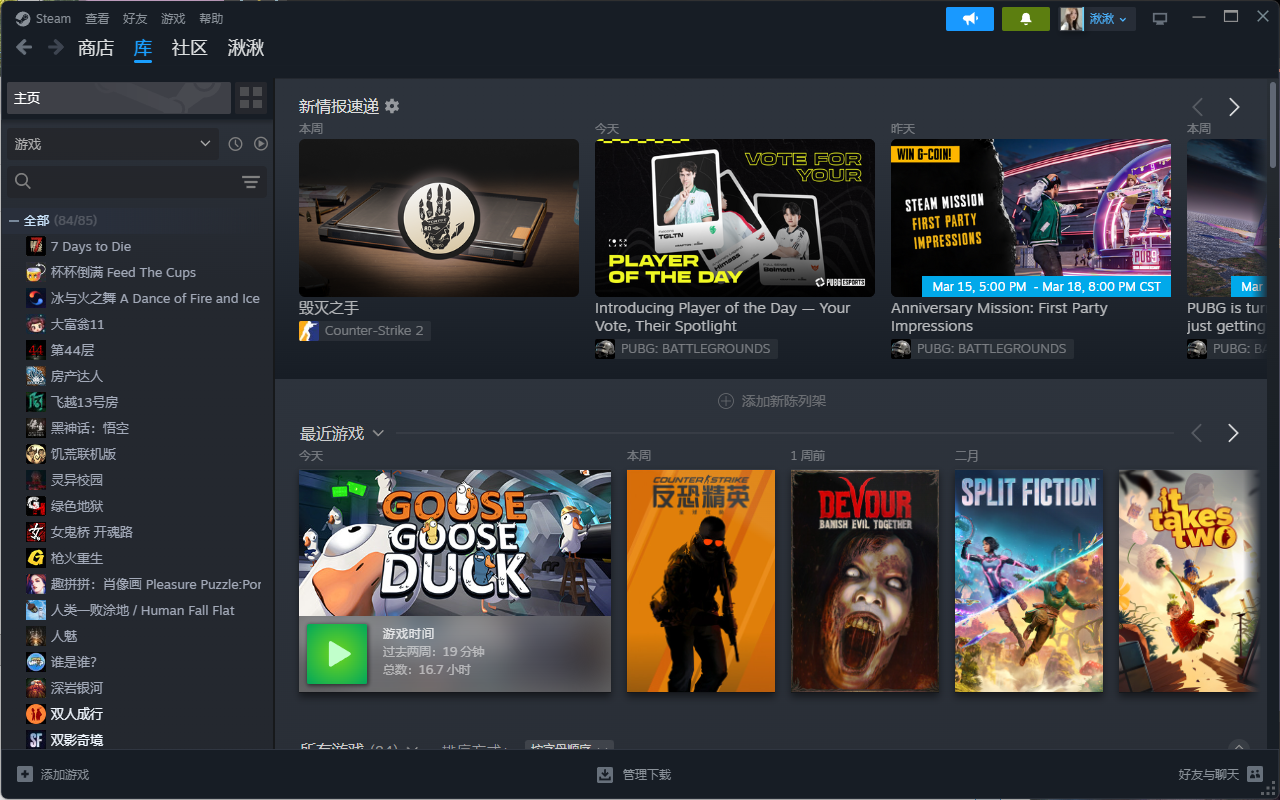The width and height of the screenshot is (1280, 800).
Task: Click the recent activity clock icon
Action: (235, 144)
